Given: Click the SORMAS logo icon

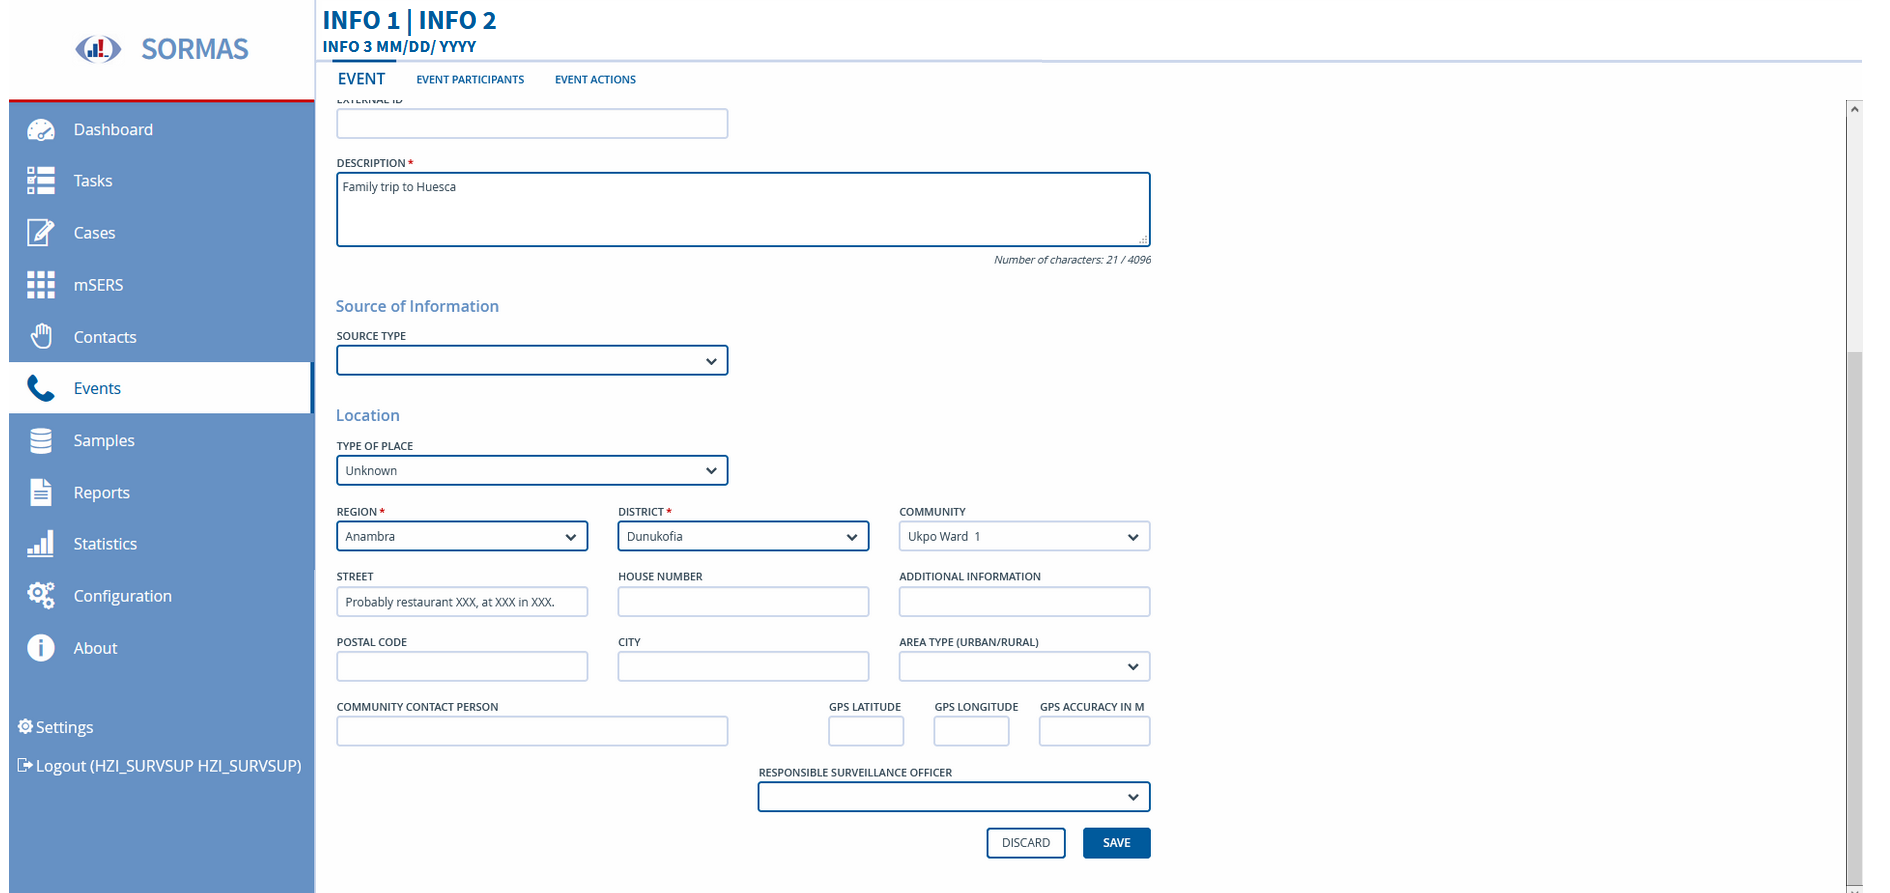Looking at the screenshot, I should tap(98, 48).
